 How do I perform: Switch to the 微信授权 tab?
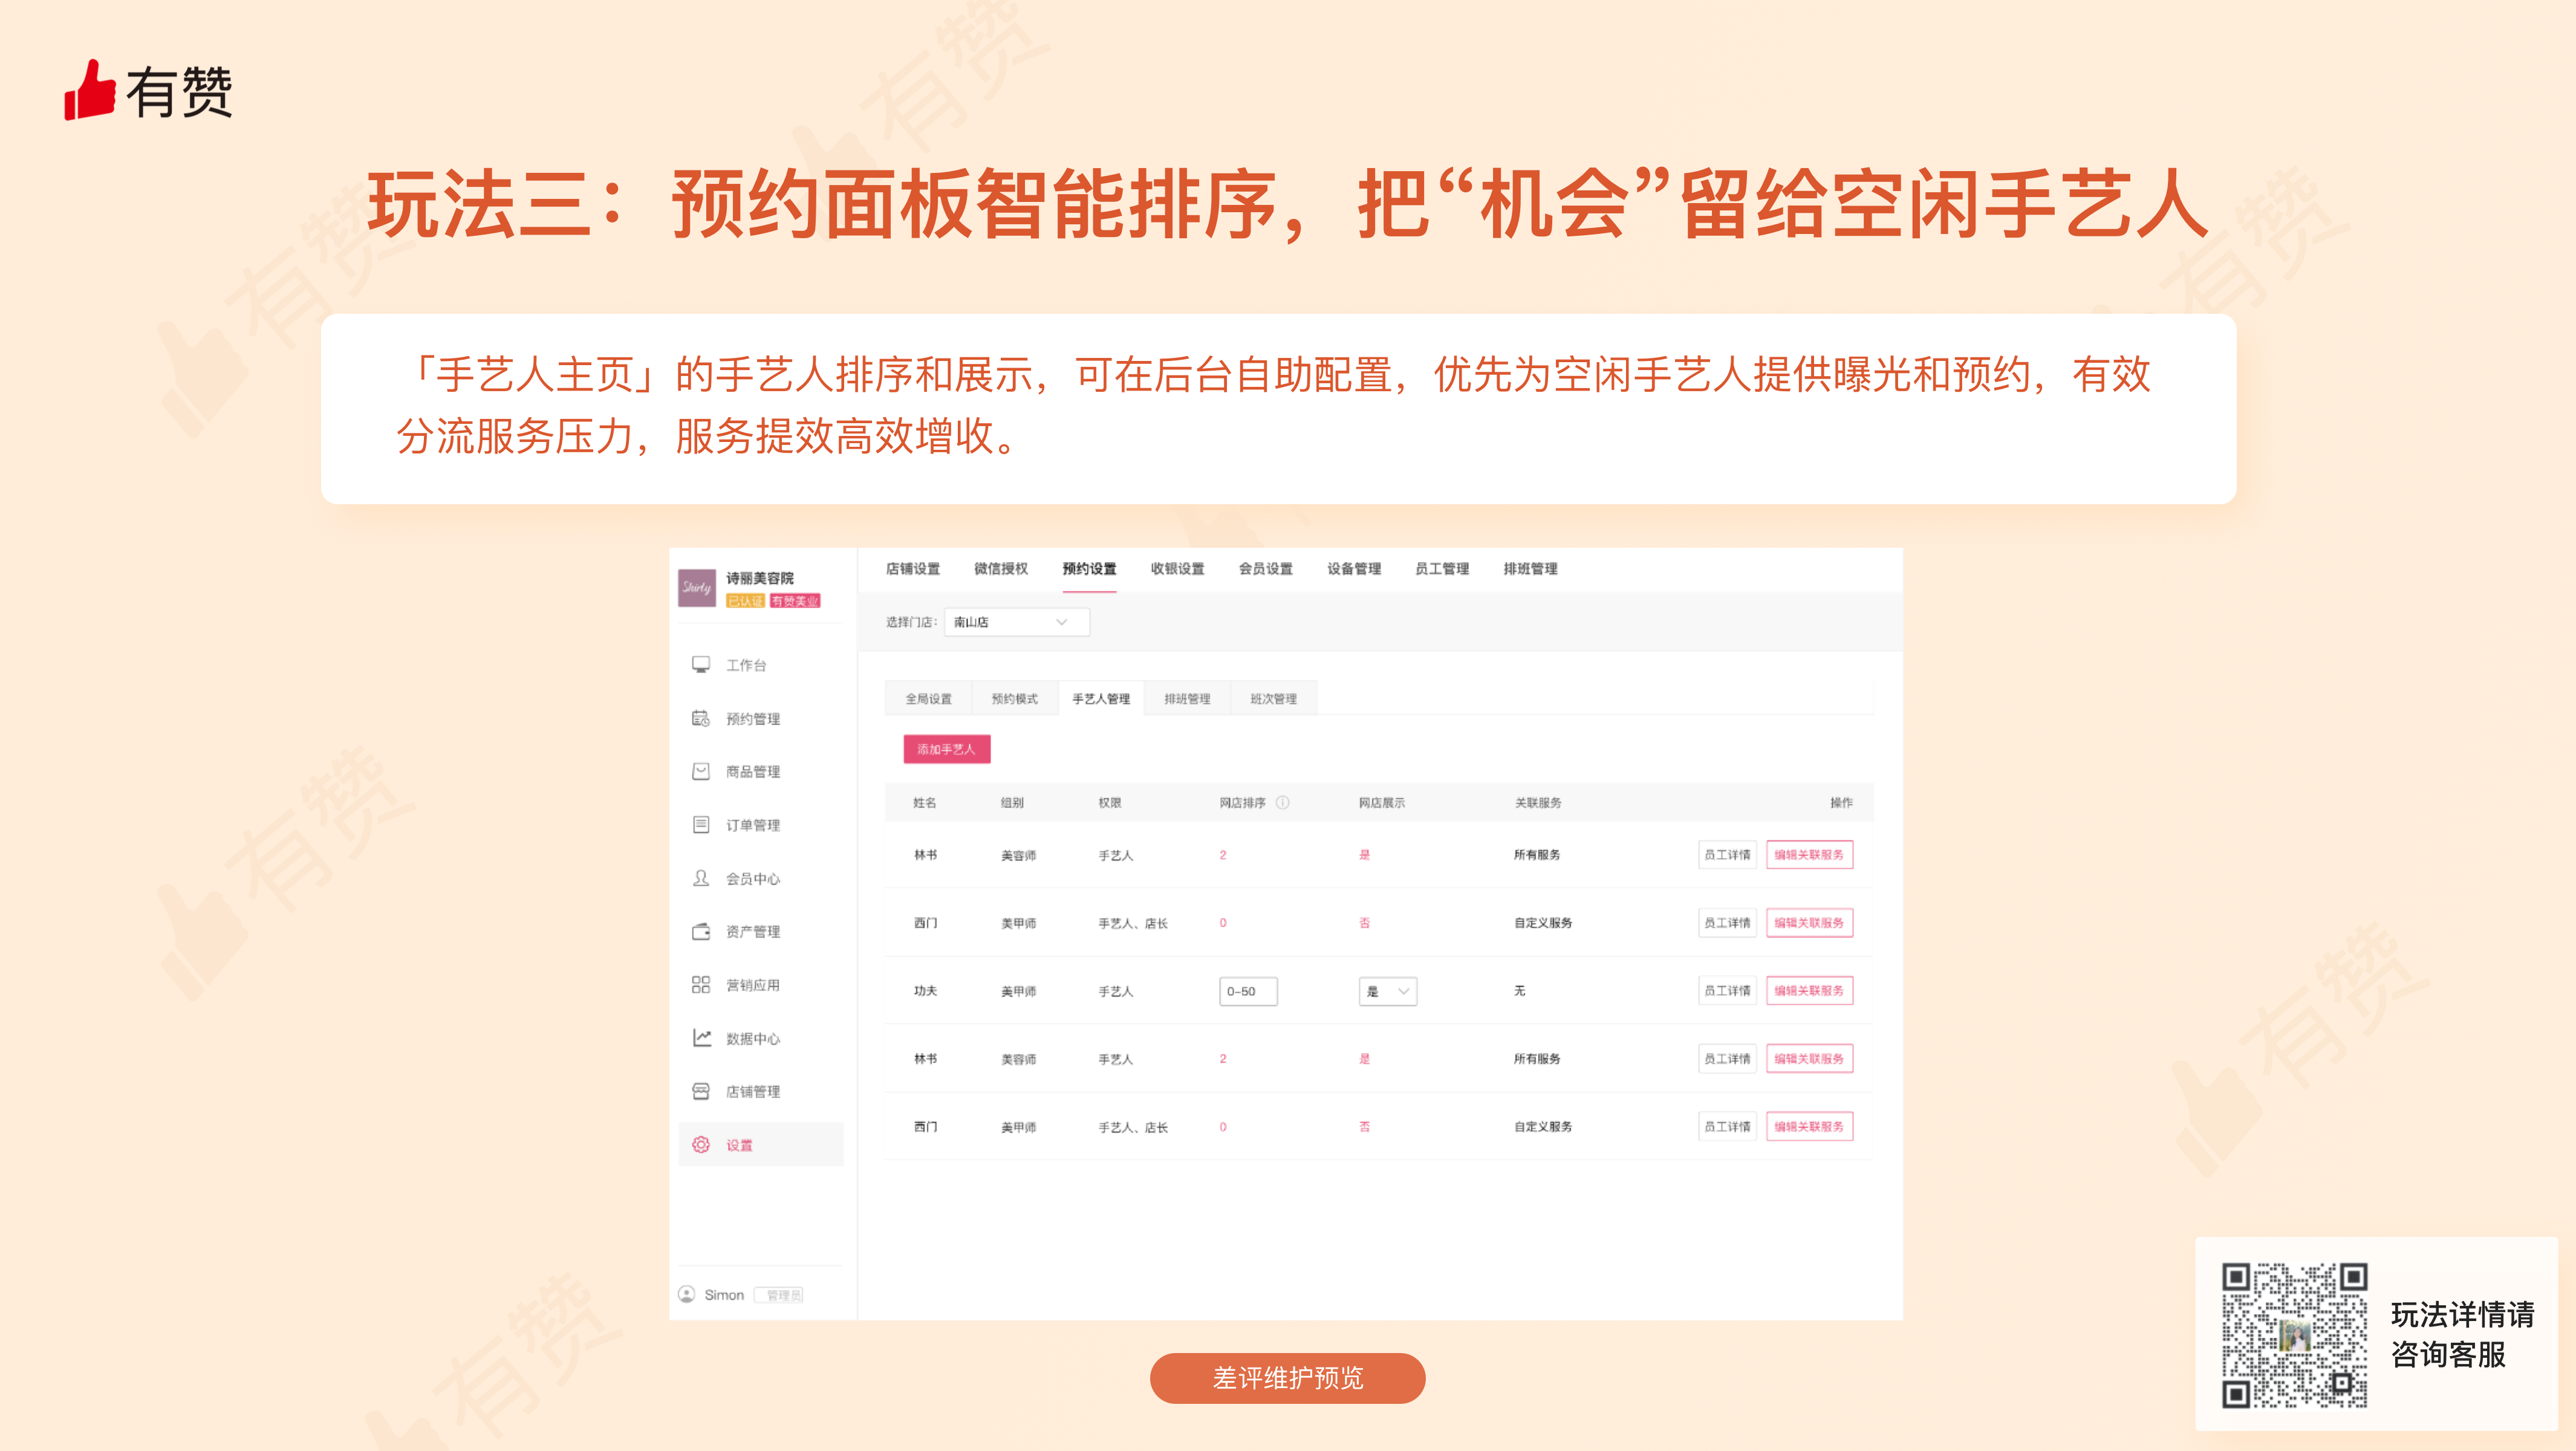coord(1000,568)
